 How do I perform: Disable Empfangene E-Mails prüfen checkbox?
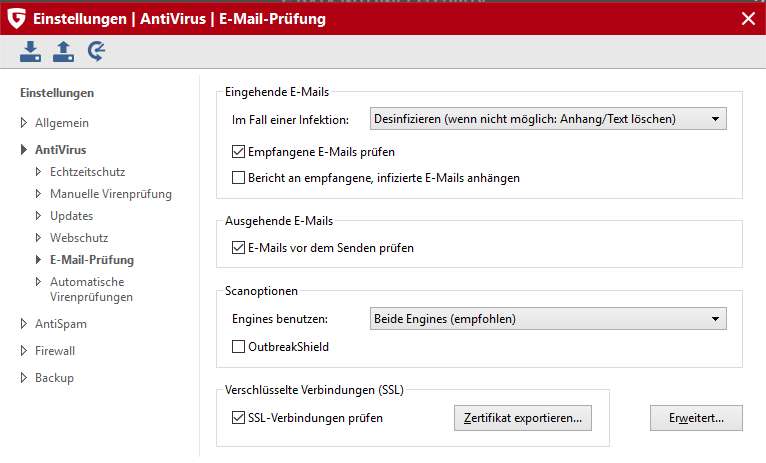click(x=238, y=152)
